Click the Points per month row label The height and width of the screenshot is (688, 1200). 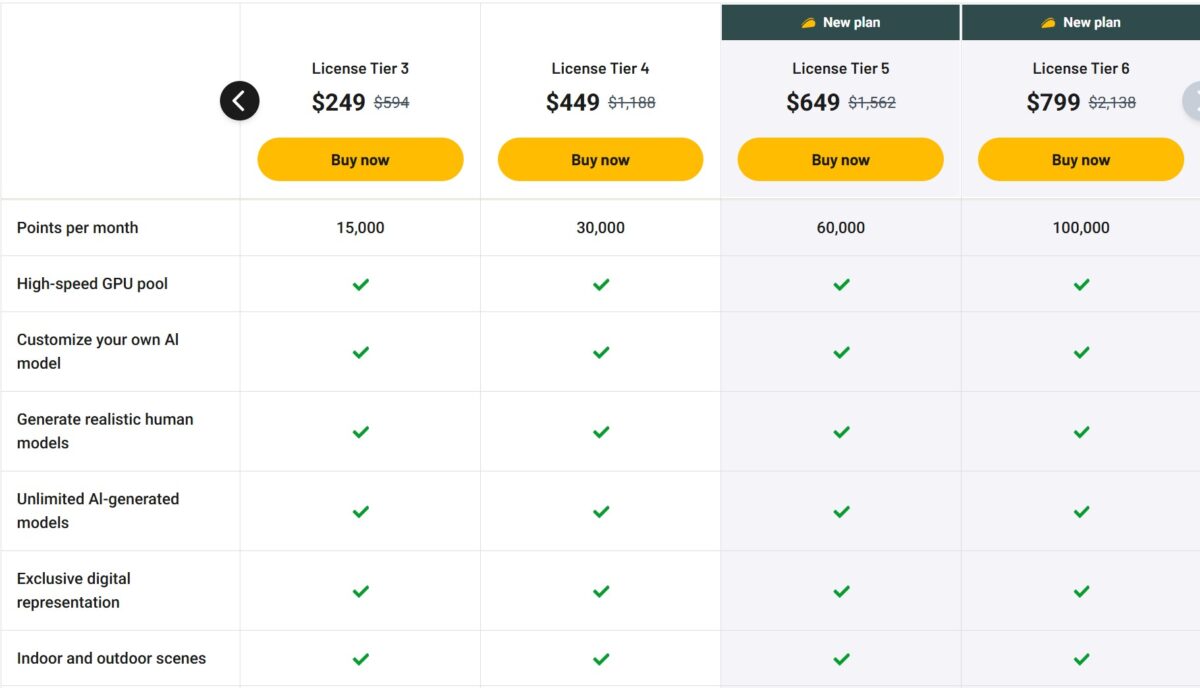(x=78, y=228)
